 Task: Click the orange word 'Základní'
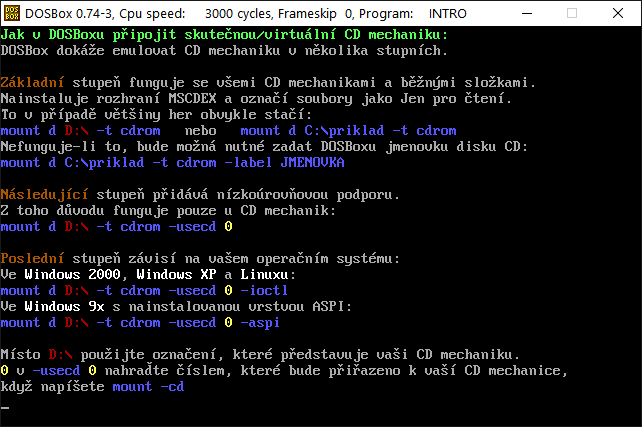(32, 83)
